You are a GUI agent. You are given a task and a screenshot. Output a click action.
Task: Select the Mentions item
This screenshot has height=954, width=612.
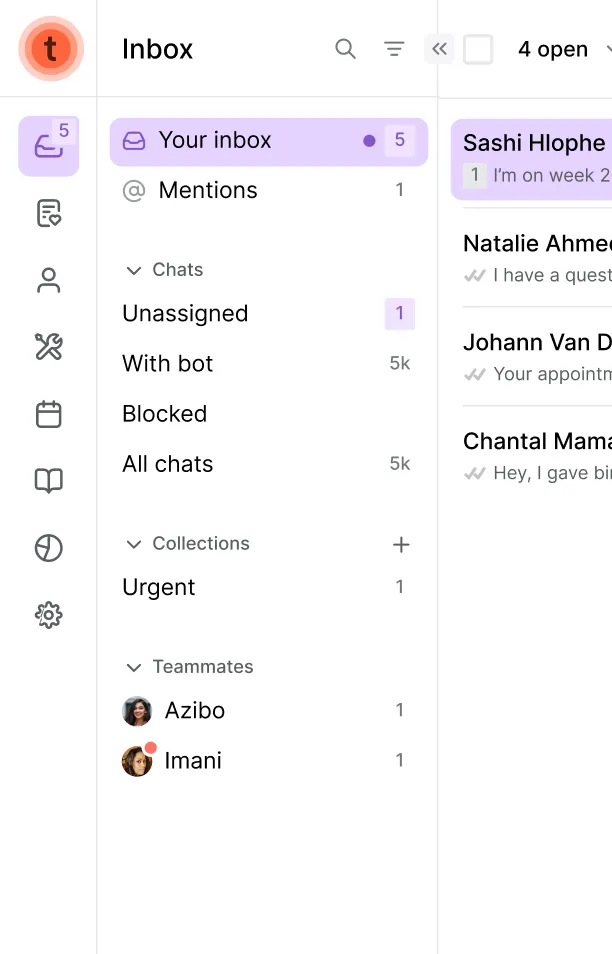(208, 190)
